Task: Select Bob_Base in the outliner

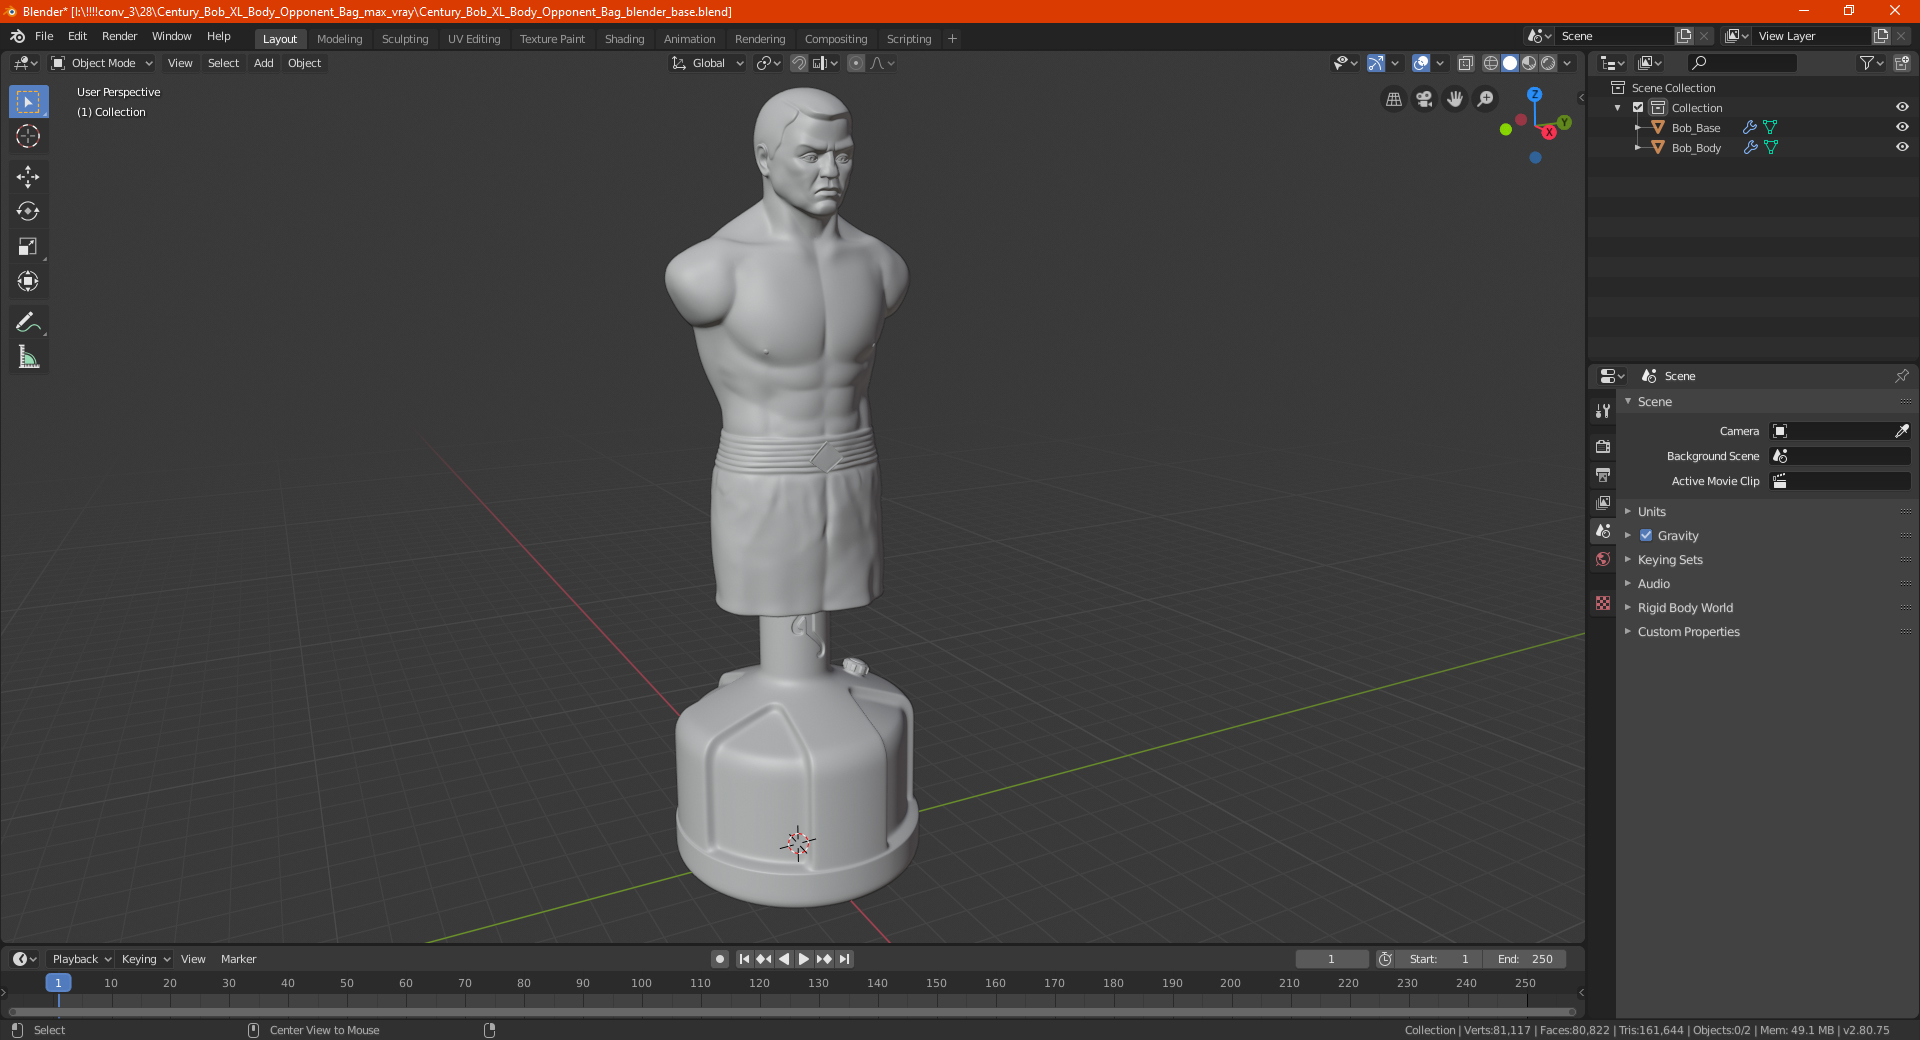Action: point(1696,128)
